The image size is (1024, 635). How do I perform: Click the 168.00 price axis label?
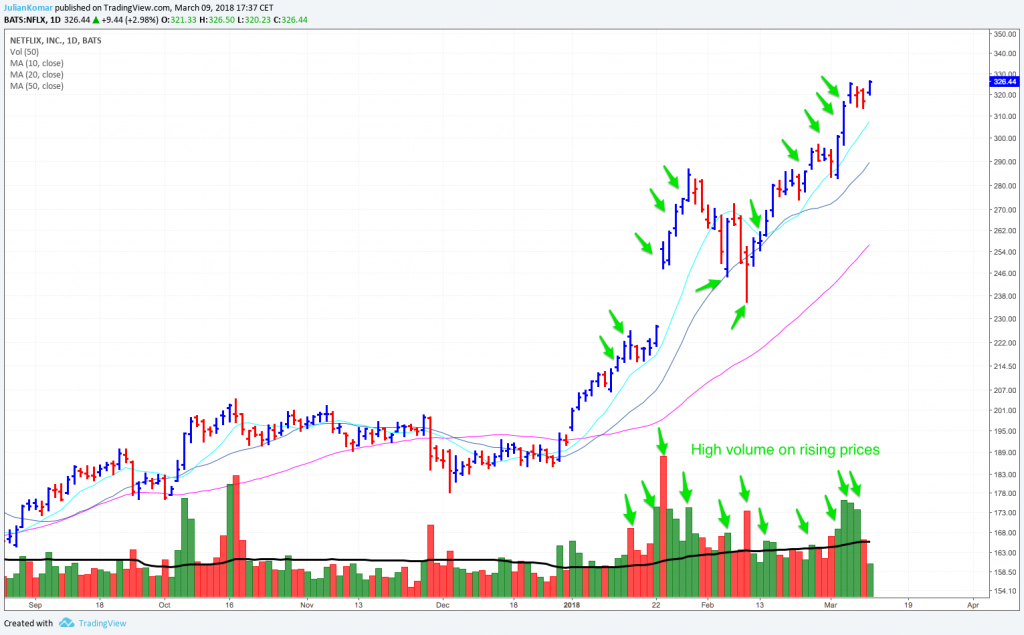pyautogui.click(x=1005, y=532)
